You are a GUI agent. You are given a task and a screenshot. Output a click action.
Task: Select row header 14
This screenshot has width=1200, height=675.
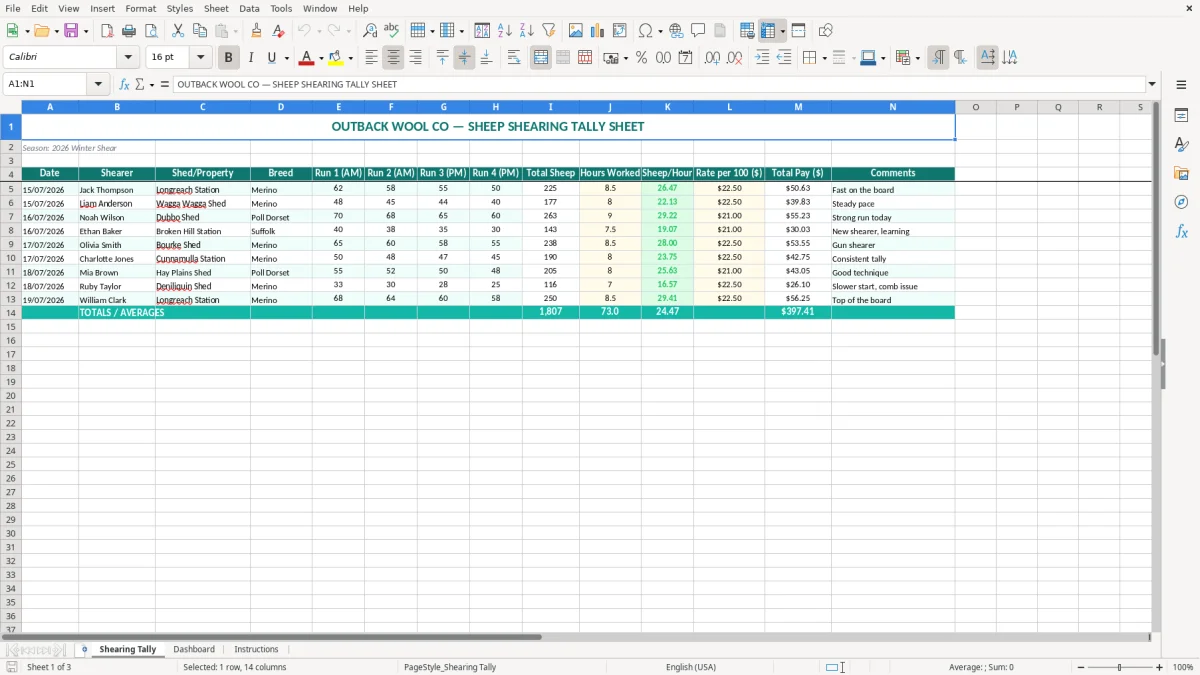(11, 313)
